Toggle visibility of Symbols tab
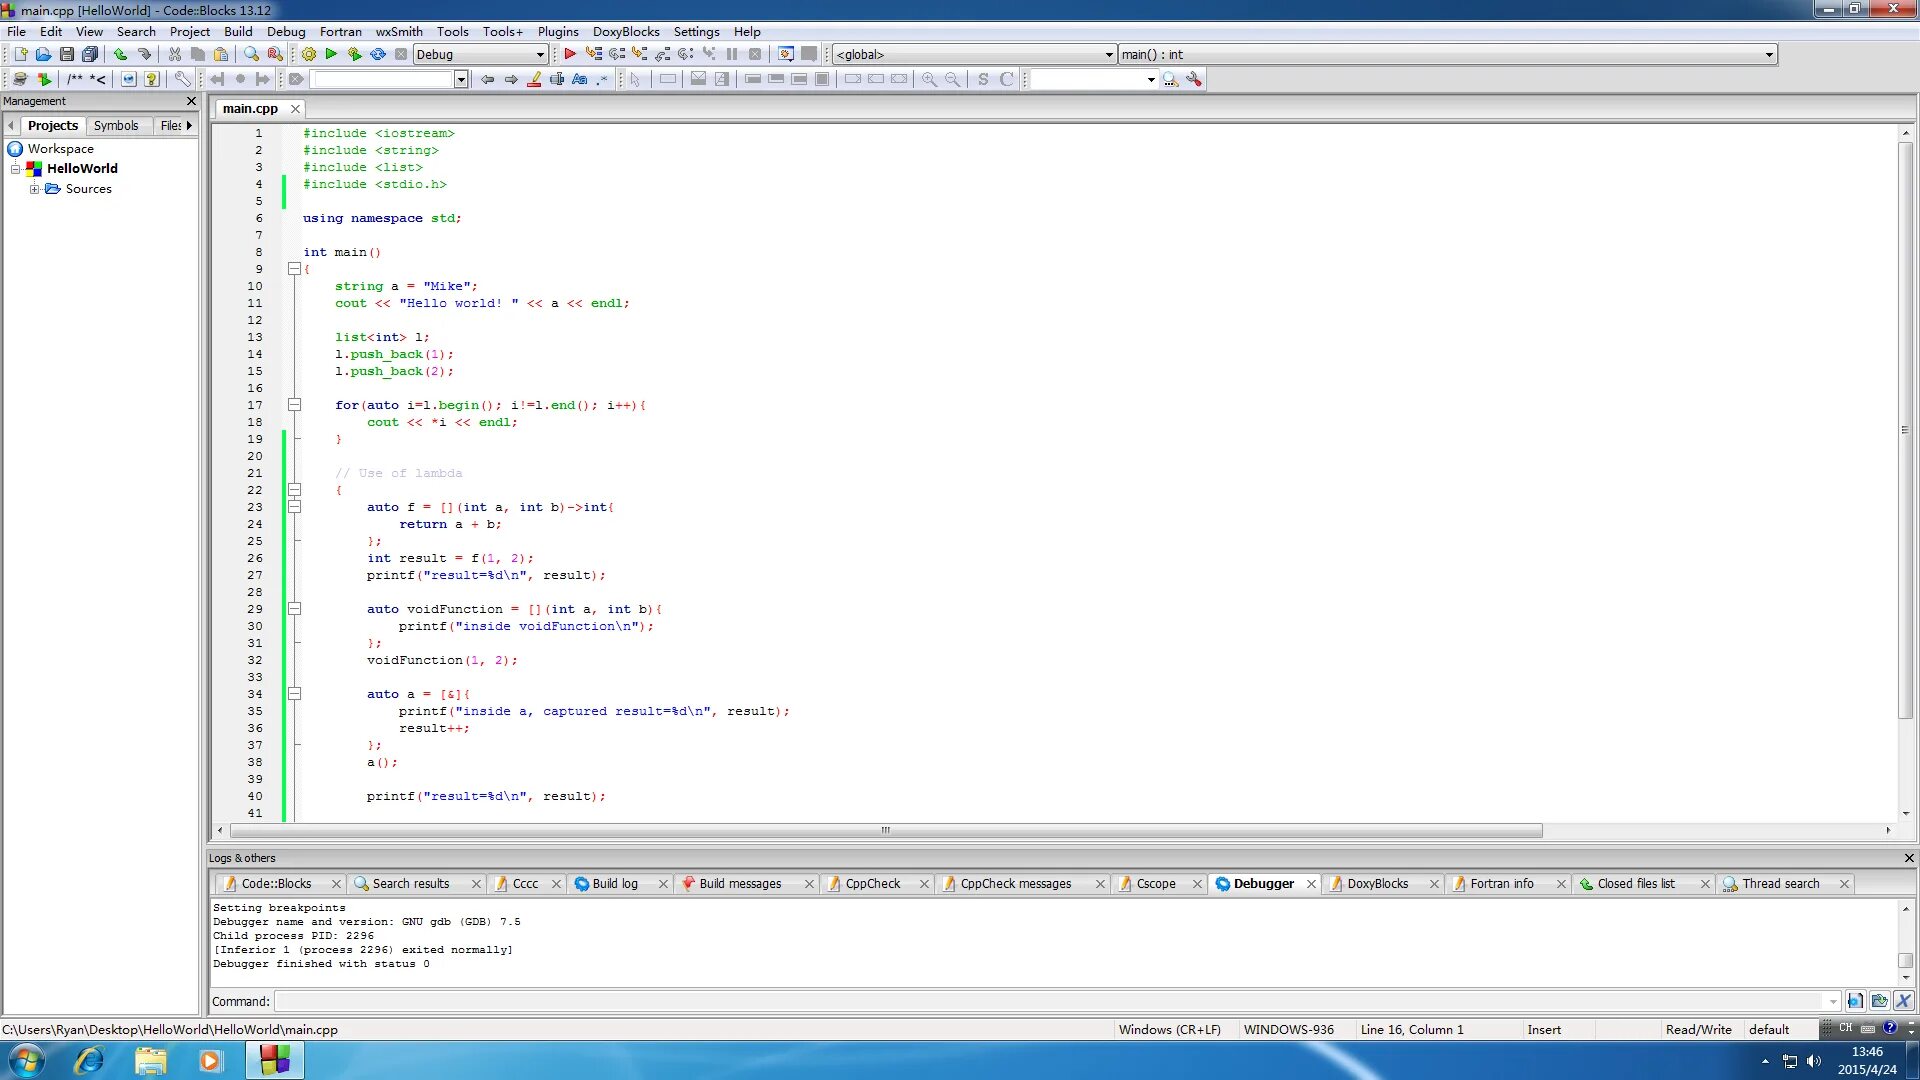The image size is (1920, 1080). [116, 125]
